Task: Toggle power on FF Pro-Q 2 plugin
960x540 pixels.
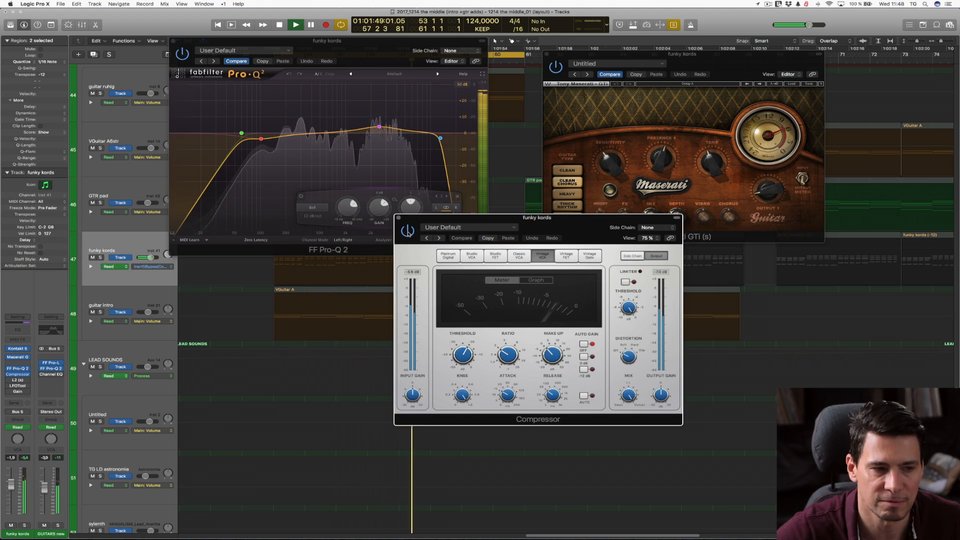Action: pos(182,54)
